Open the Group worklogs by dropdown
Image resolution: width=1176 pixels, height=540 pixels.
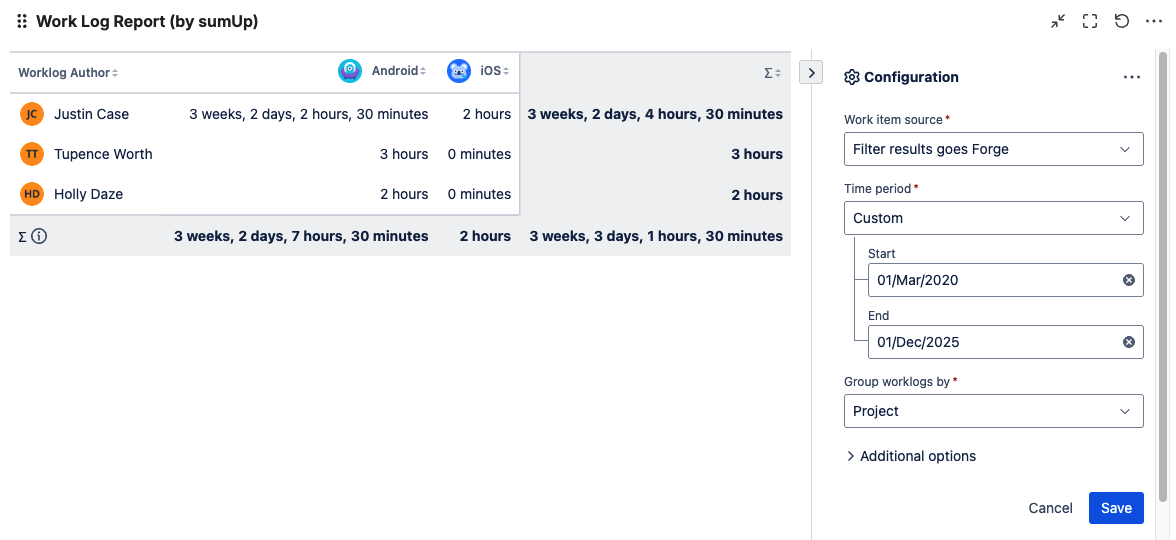coord(993,411)
